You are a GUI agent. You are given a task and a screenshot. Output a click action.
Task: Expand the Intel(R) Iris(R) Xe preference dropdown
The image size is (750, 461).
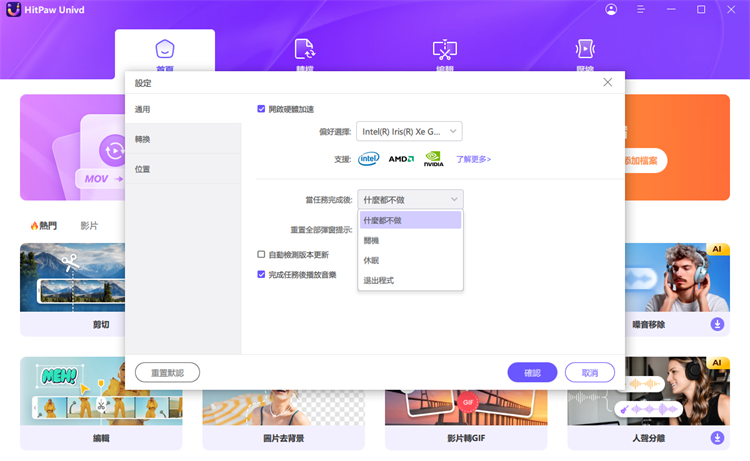point(410,131)
